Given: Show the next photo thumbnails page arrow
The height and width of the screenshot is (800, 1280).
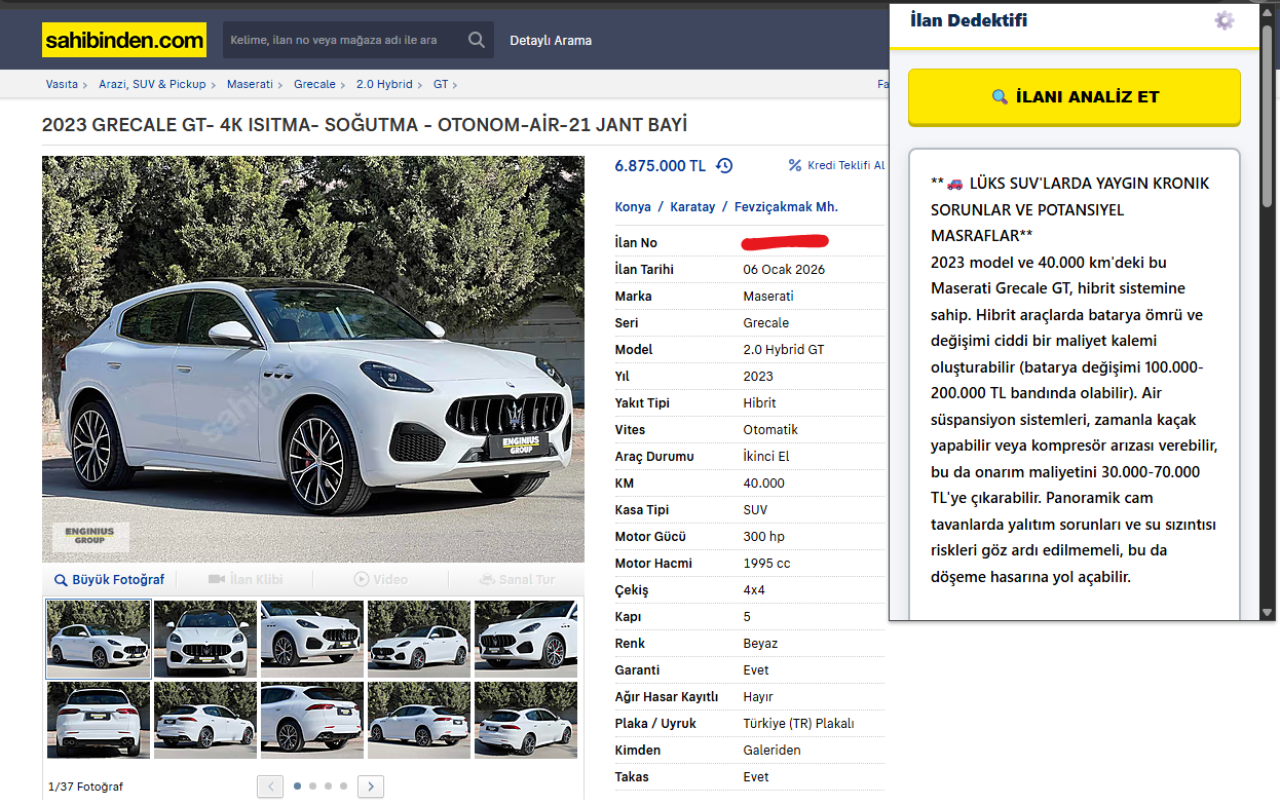Looking at the screenshot, I should coord(371,787).
